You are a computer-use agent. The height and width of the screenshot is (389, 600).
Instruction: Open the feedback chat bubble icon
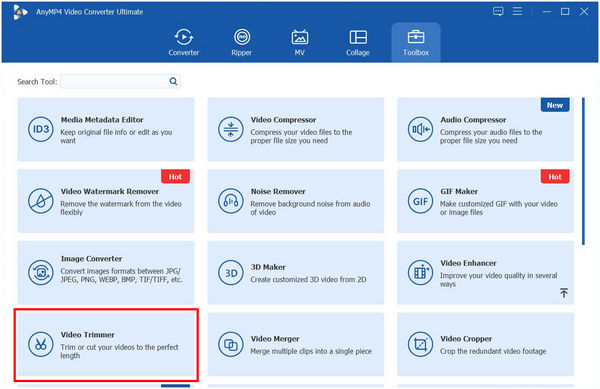[498, 11]
